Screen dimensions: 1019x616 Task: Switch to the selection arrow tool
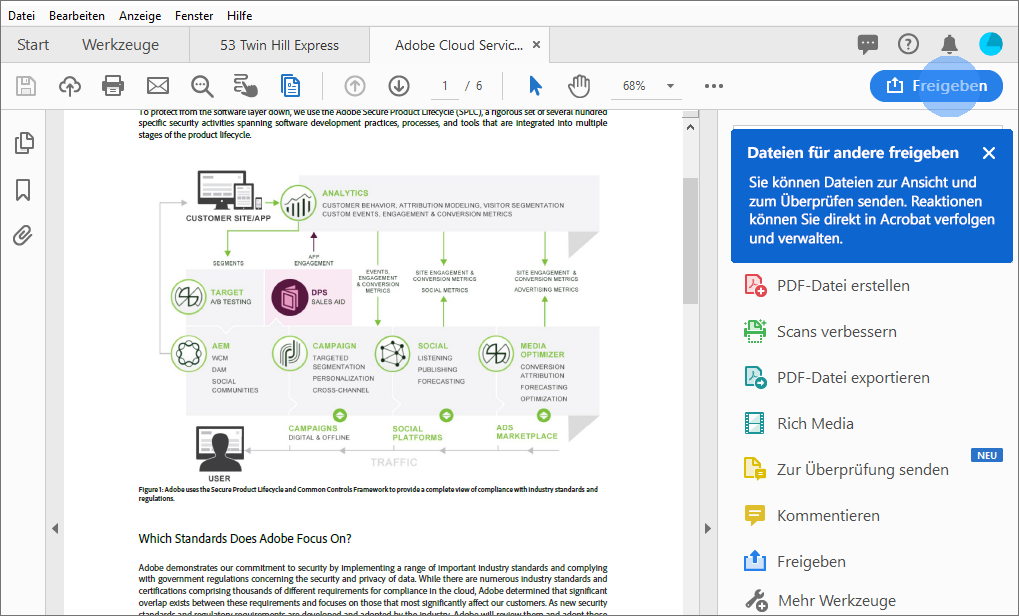tap(534, 86)
